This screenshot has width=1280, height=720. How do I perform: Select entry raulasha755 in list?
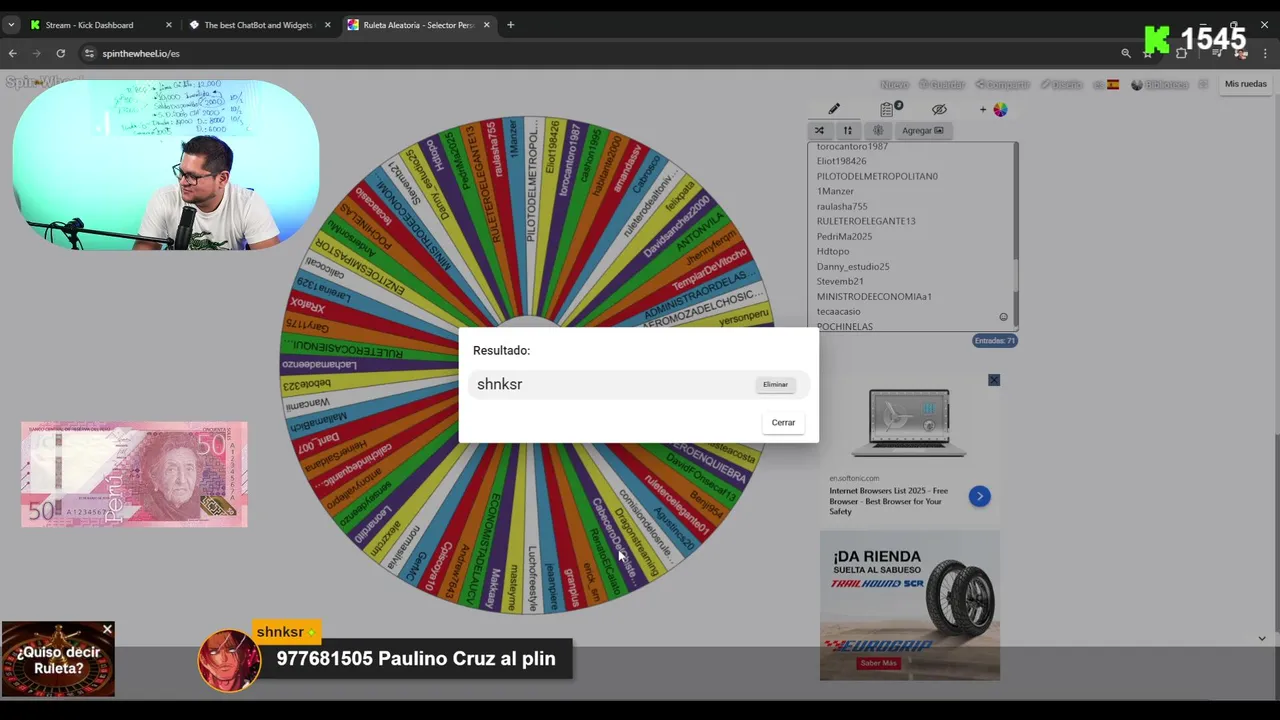[x=842, y=206]
